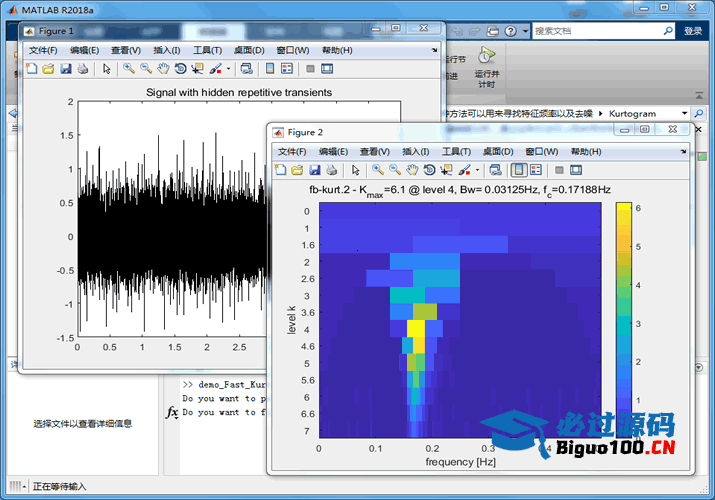This screenshot has width=715, height=500.
Task: Expand the MATLAB current folder path dropdown
Action: (684, 113)
